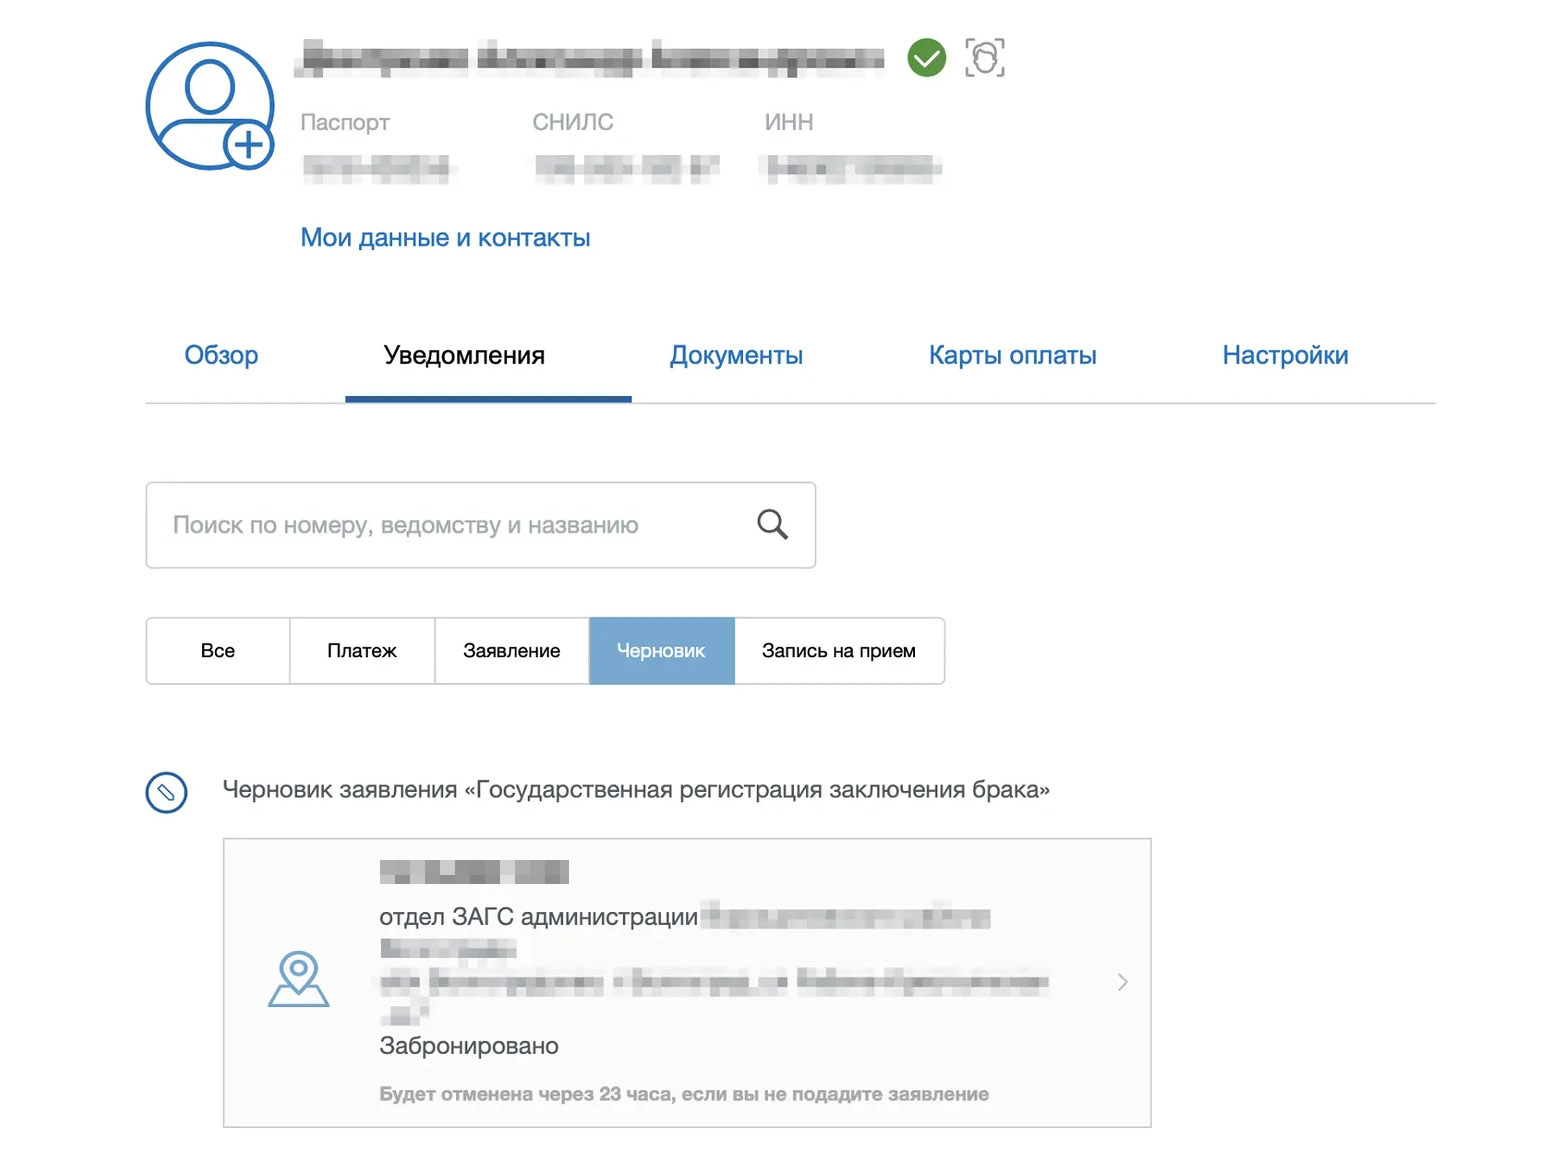Go to the Карты оплаты tab
1562x1166 pixels.
tap(1012, 355)
